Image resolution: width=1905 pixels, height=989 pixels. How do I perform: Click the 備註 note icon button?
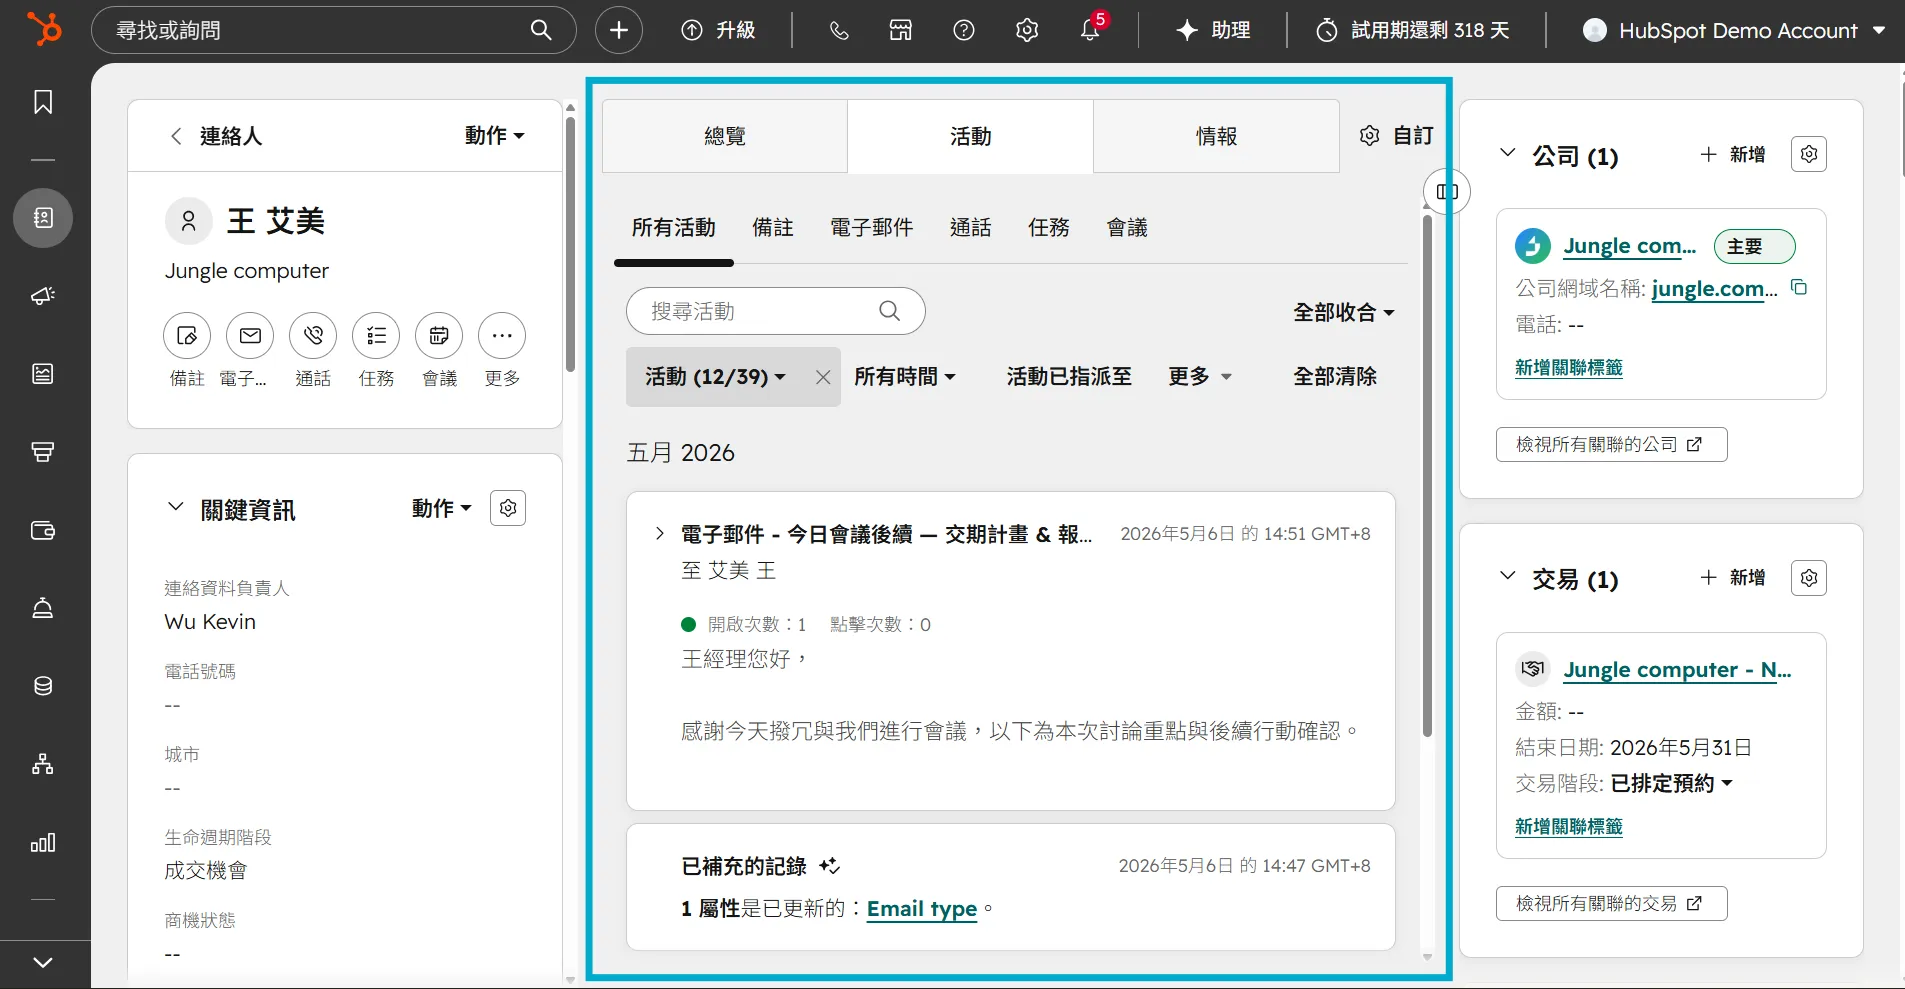(x=187, y=336)
